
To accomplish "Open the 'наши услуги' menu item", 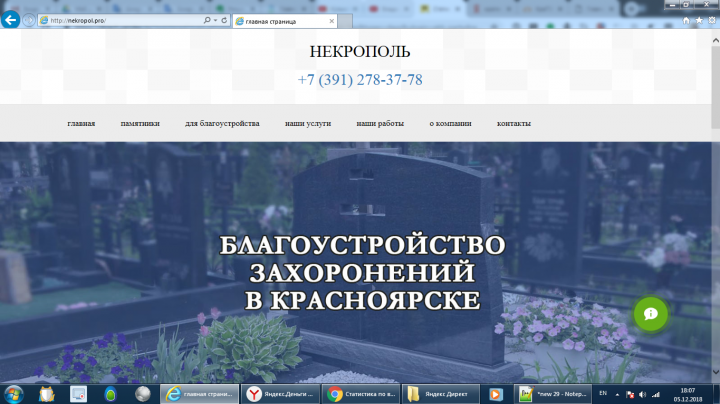I will tap(308, 123).
